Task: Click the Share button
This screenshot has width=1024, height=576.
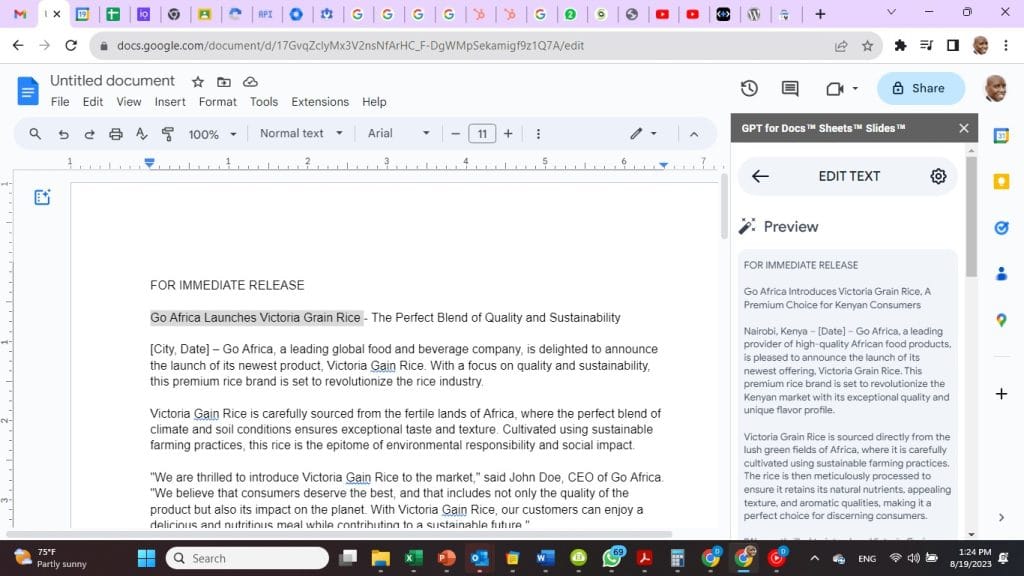Action: click(920, 88)
